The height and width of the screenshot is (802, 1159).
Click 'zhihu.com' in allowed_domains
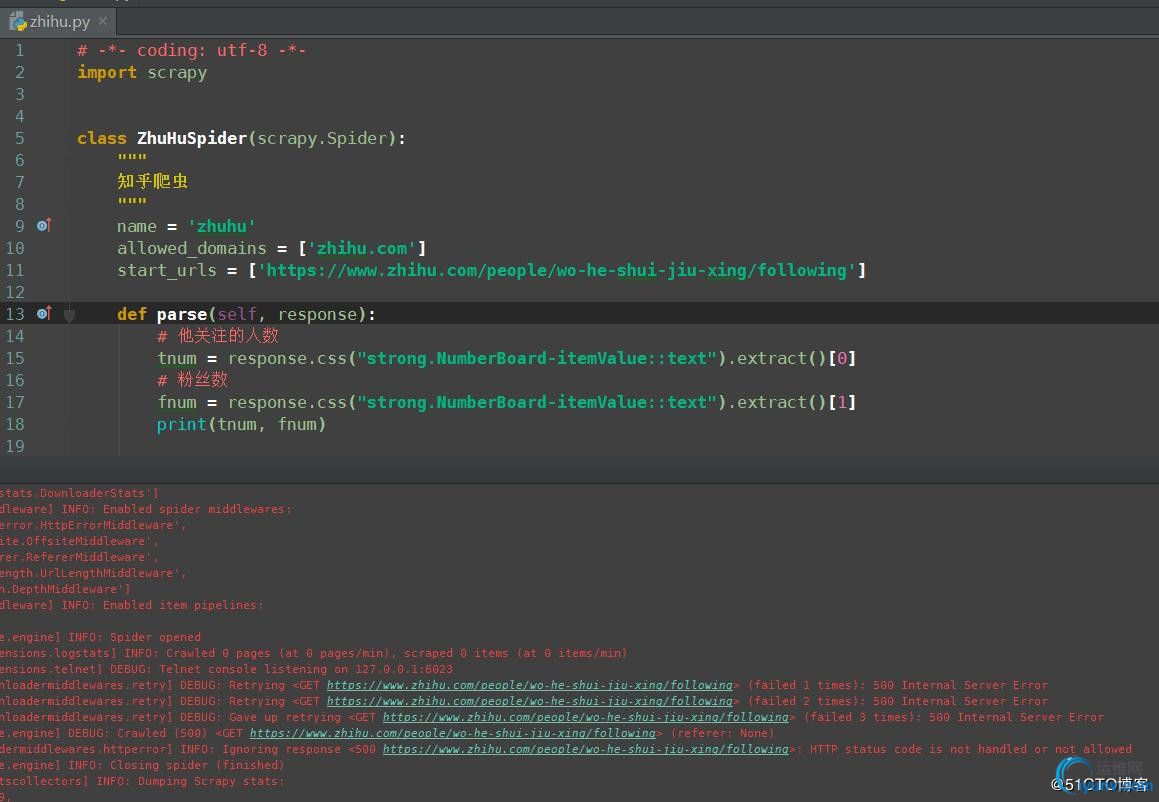point(362,248)
